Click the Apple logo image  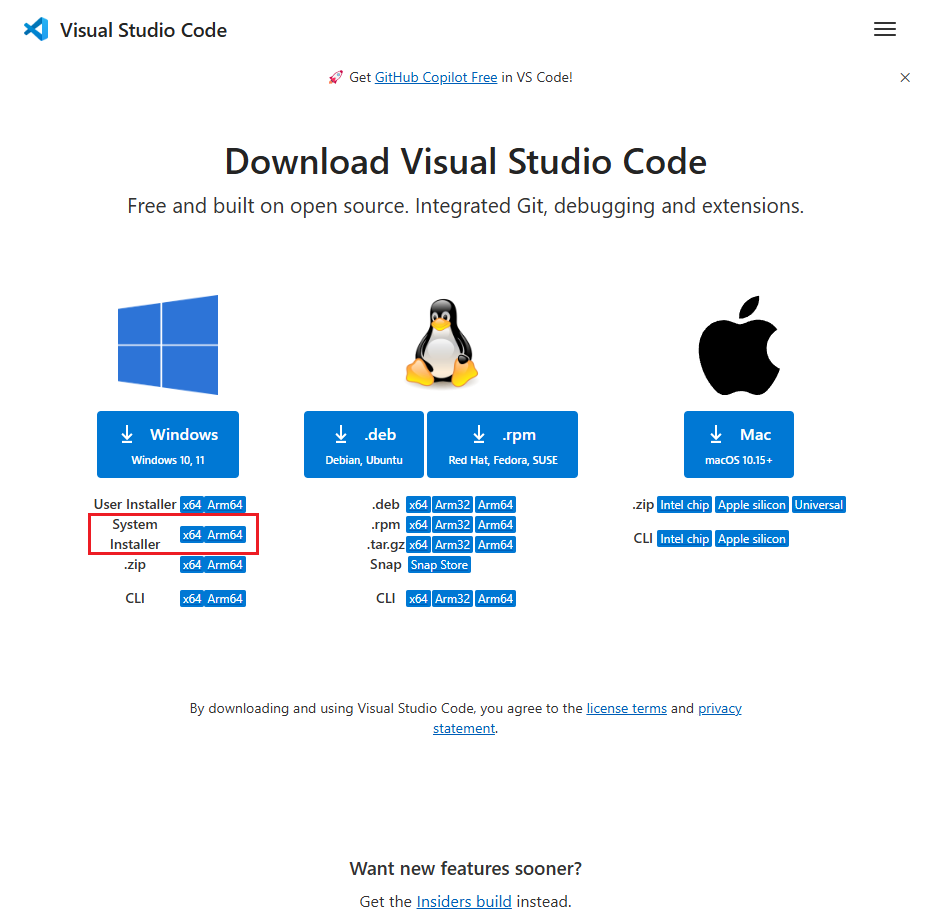coord(738,344)
